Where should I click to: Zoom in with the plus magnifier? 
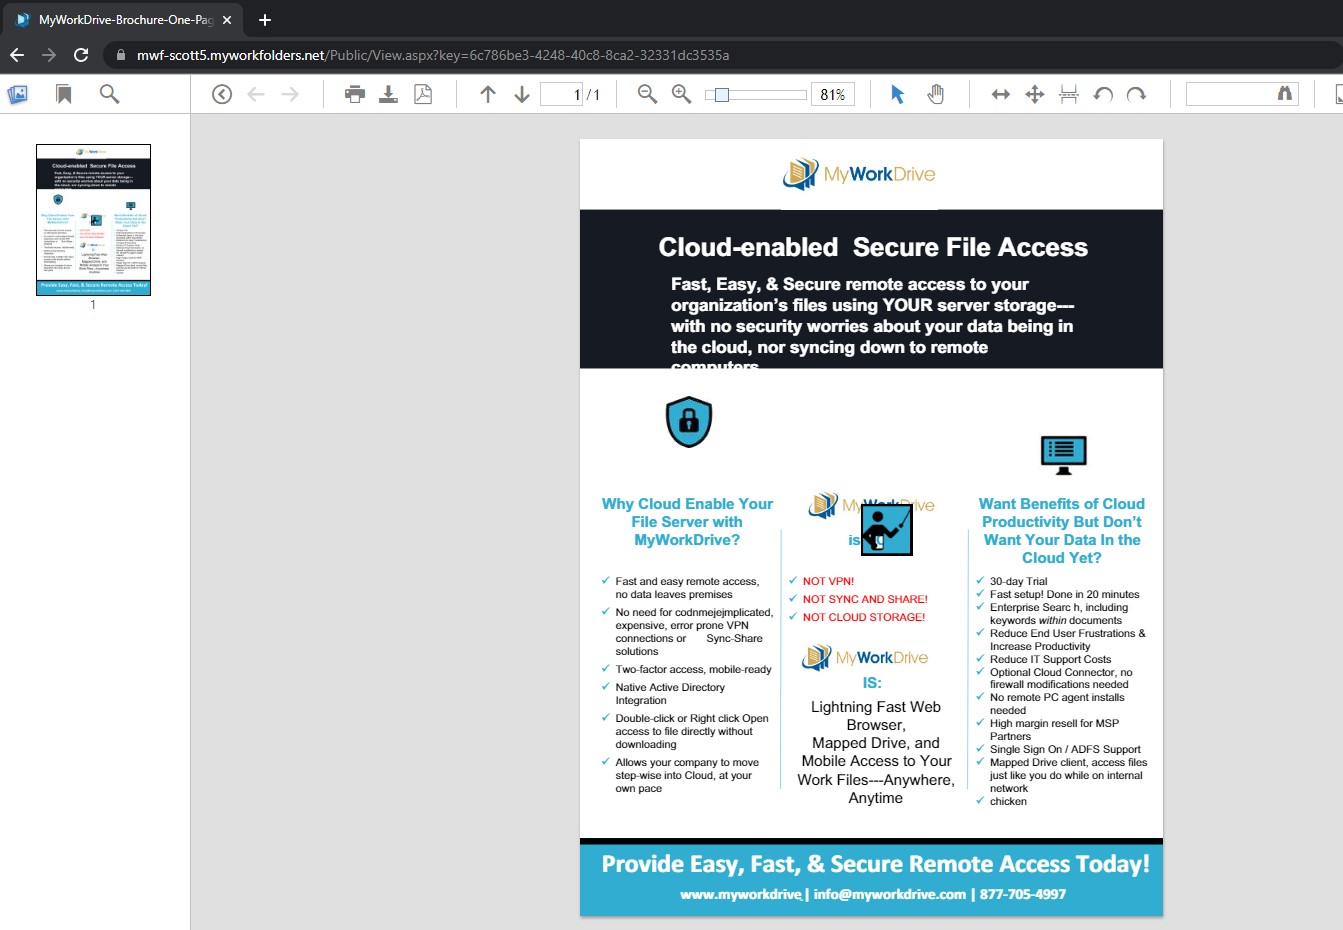[681, 94]
